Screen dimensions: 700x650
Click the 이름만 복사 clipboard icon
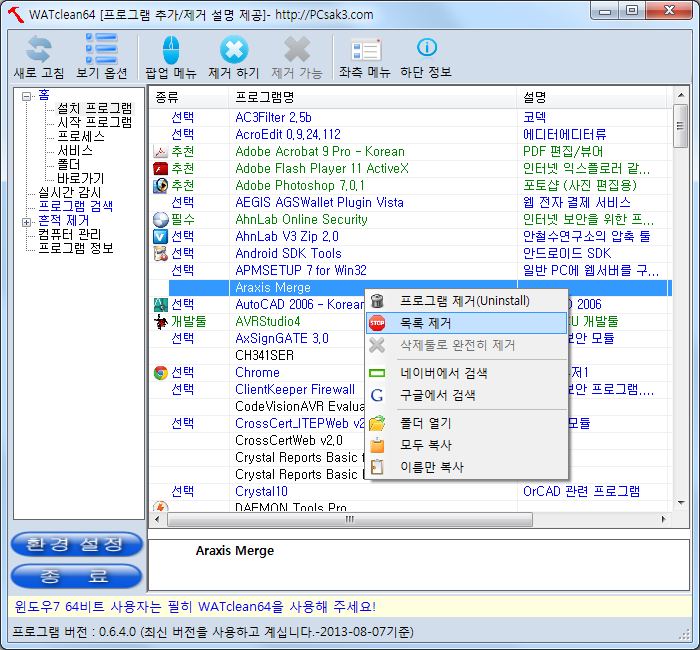pyautogui.click(x=377, y=467)
